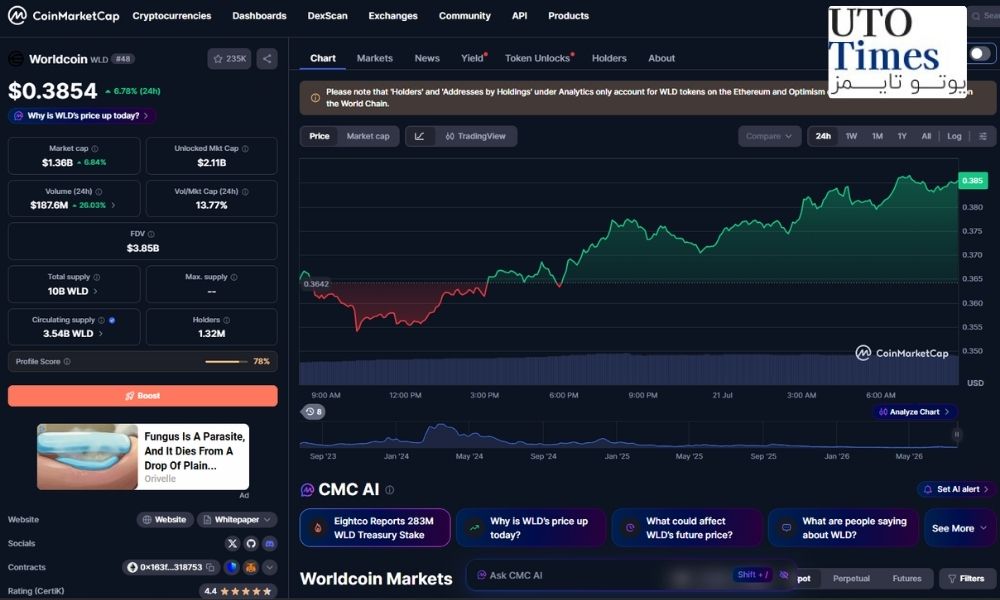Expand Total supply 10B WLD arrow
This screenshot has height=600, width=1000.
96,291
